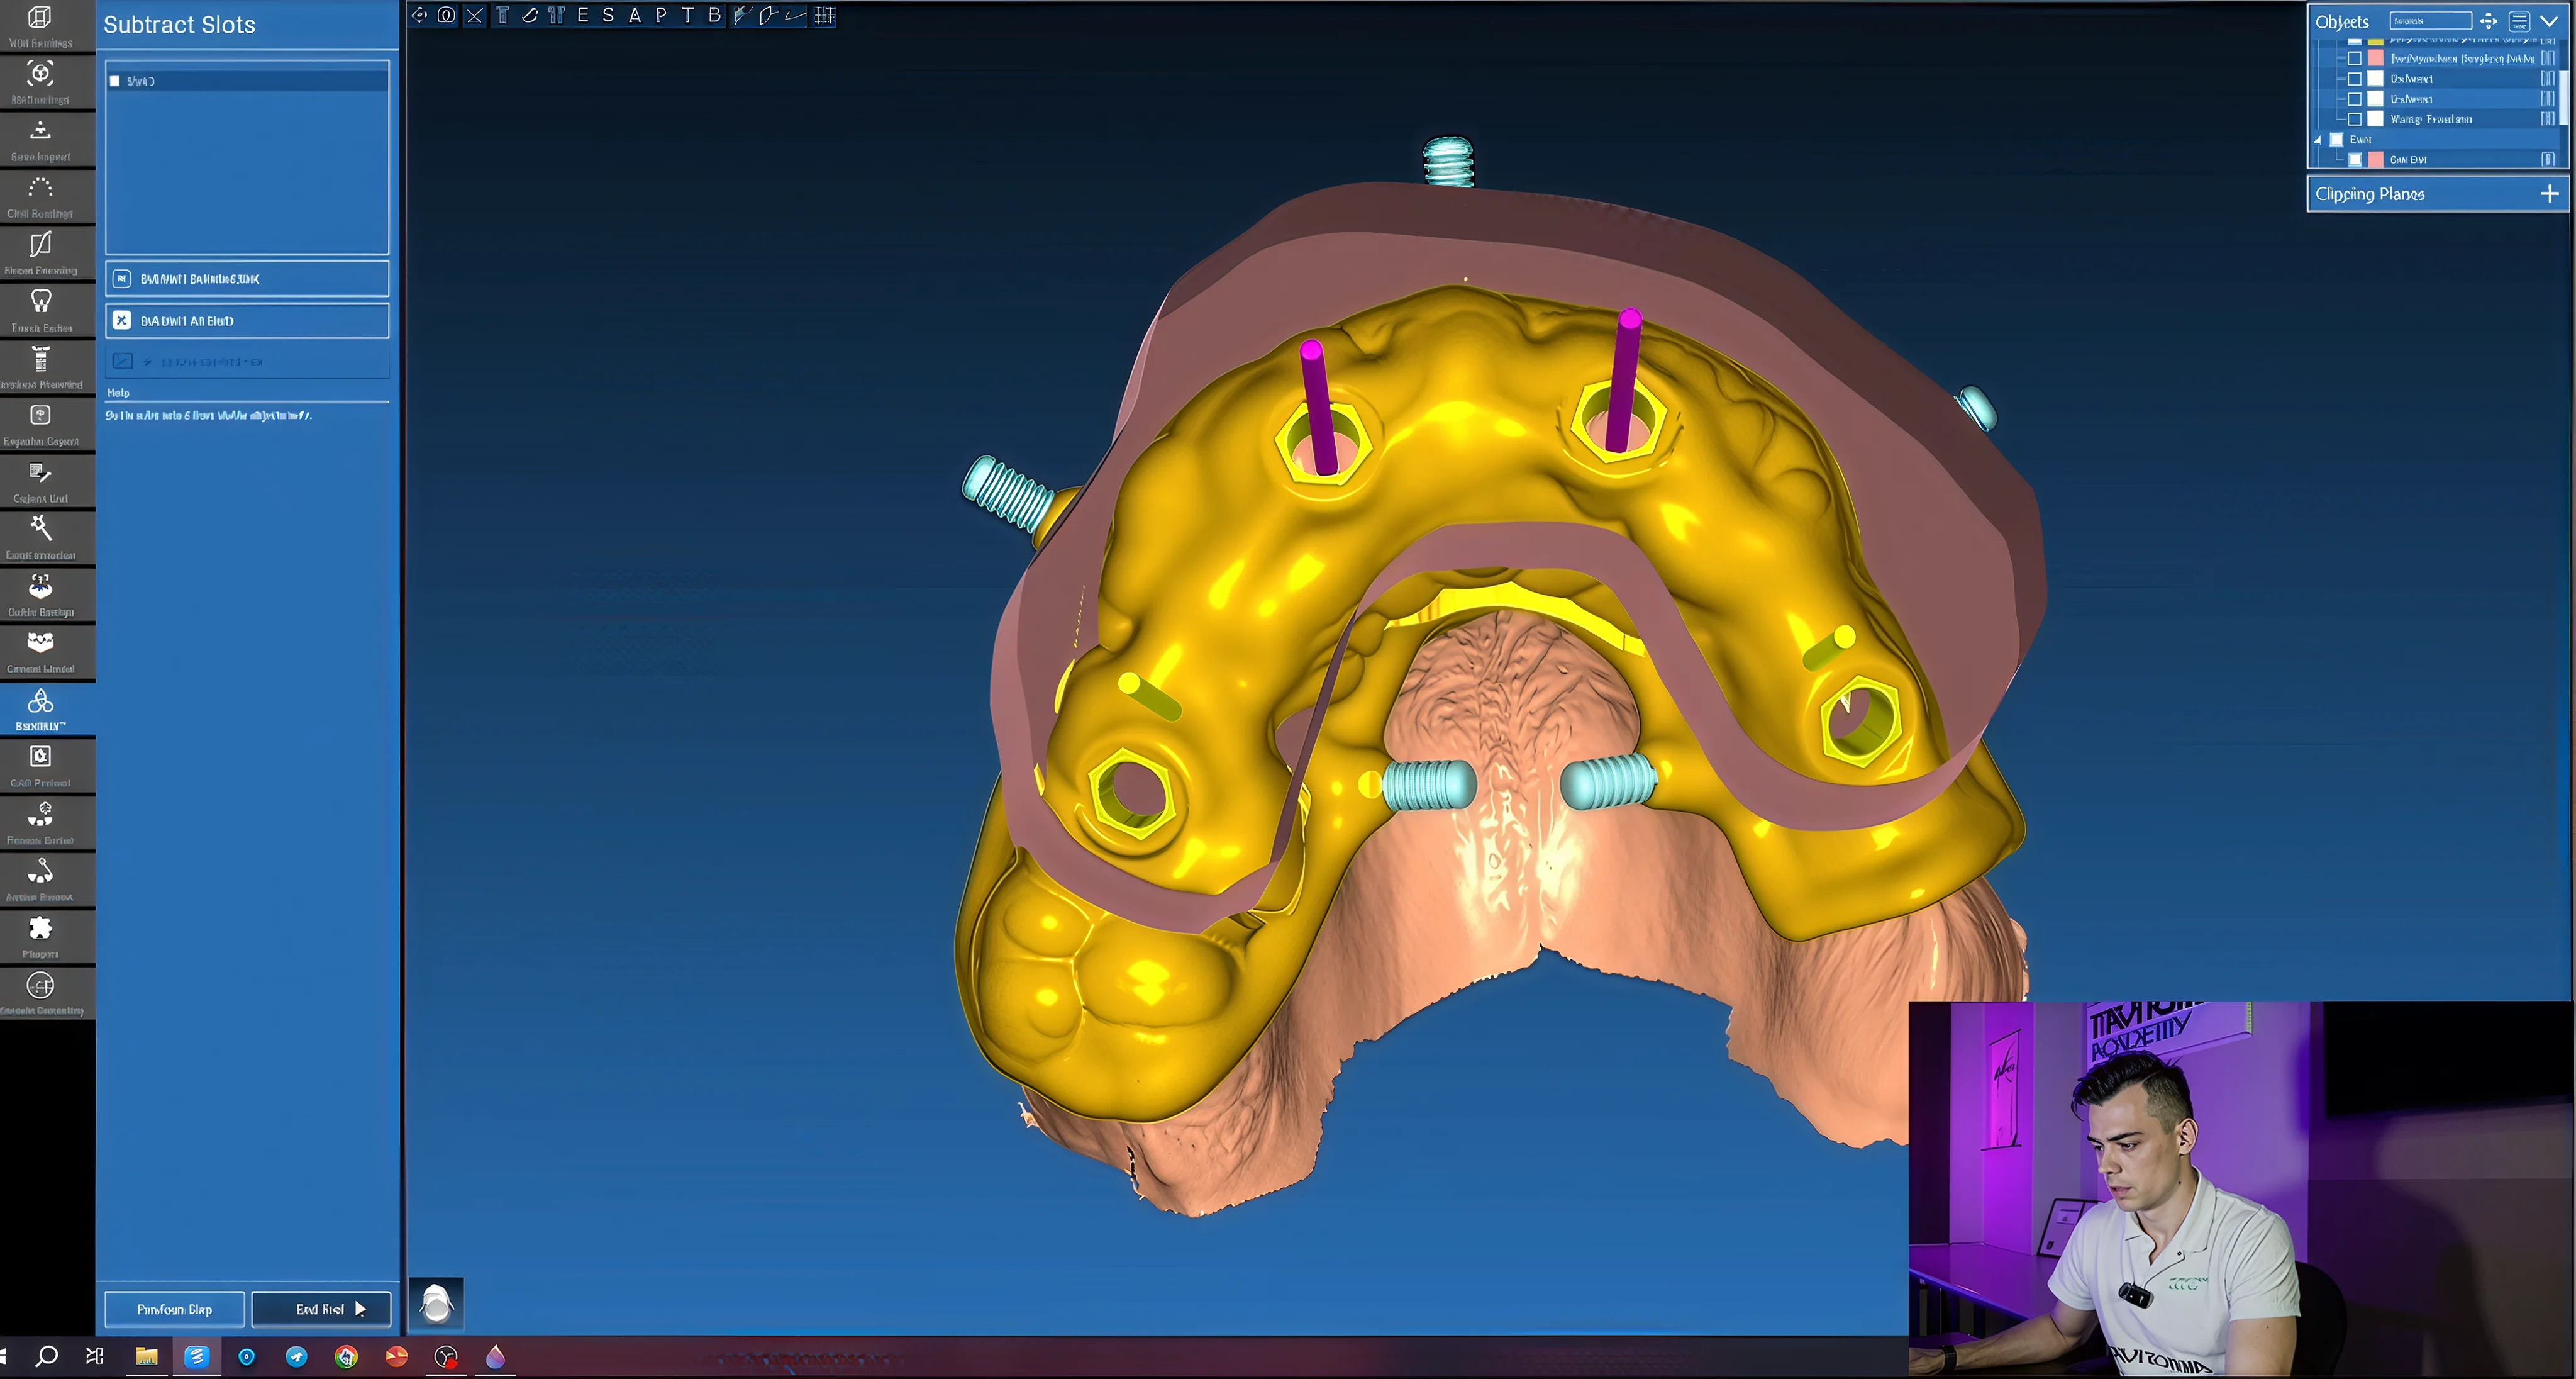Click the bottom pink color swatch in Objects

tap(2375, 159)
